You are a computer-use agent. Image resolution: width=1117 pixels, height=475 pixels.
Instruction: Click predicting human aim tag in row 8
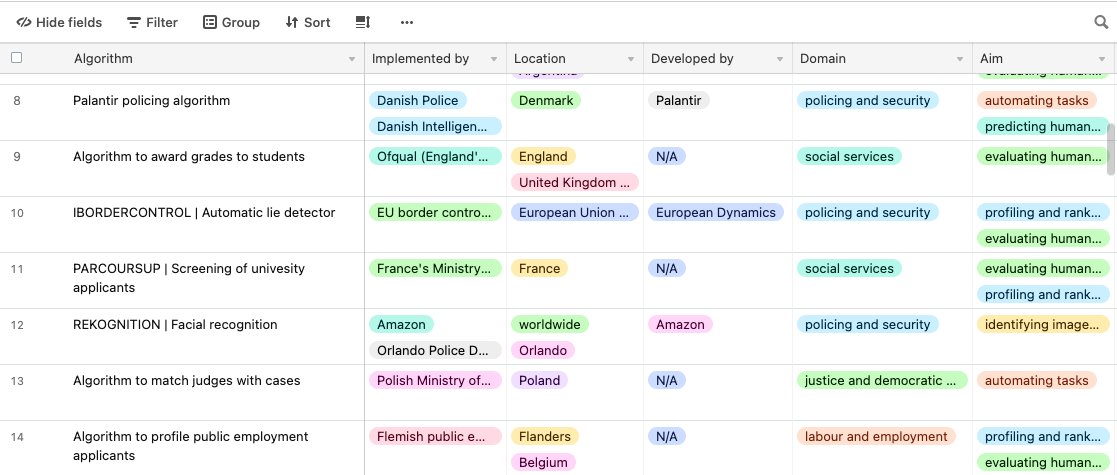[x=1043, y=126]
